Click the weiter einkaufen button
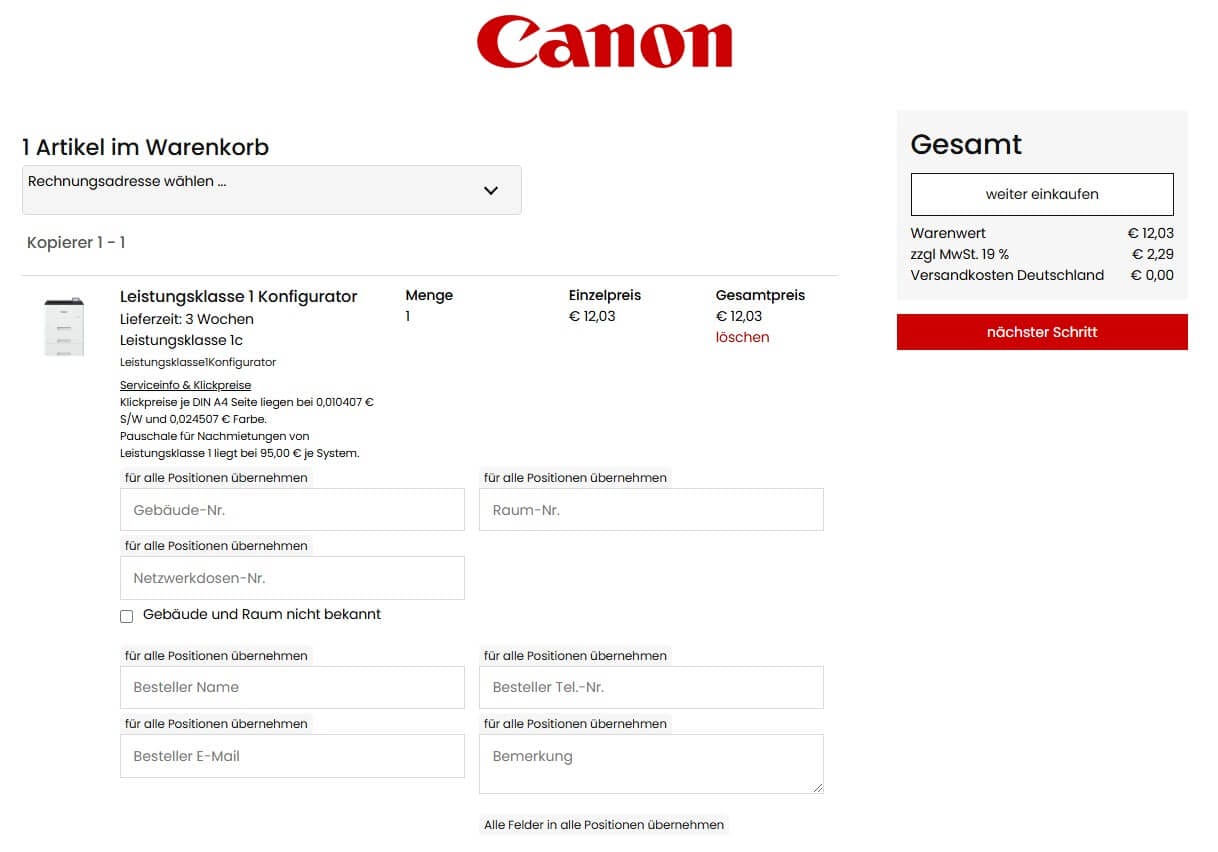The image size is (1218, 852). (x=1041, y=194)
